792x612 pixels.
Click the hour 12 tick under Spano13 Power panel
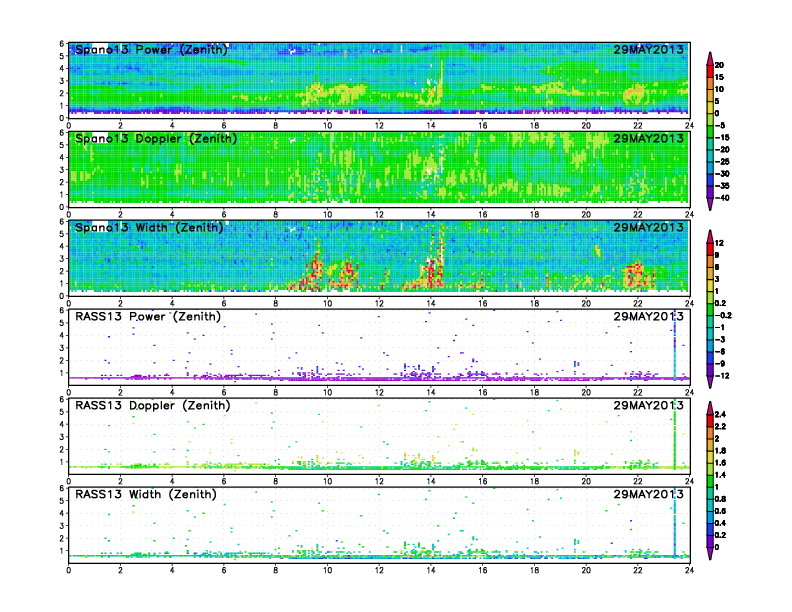point(379,125)
